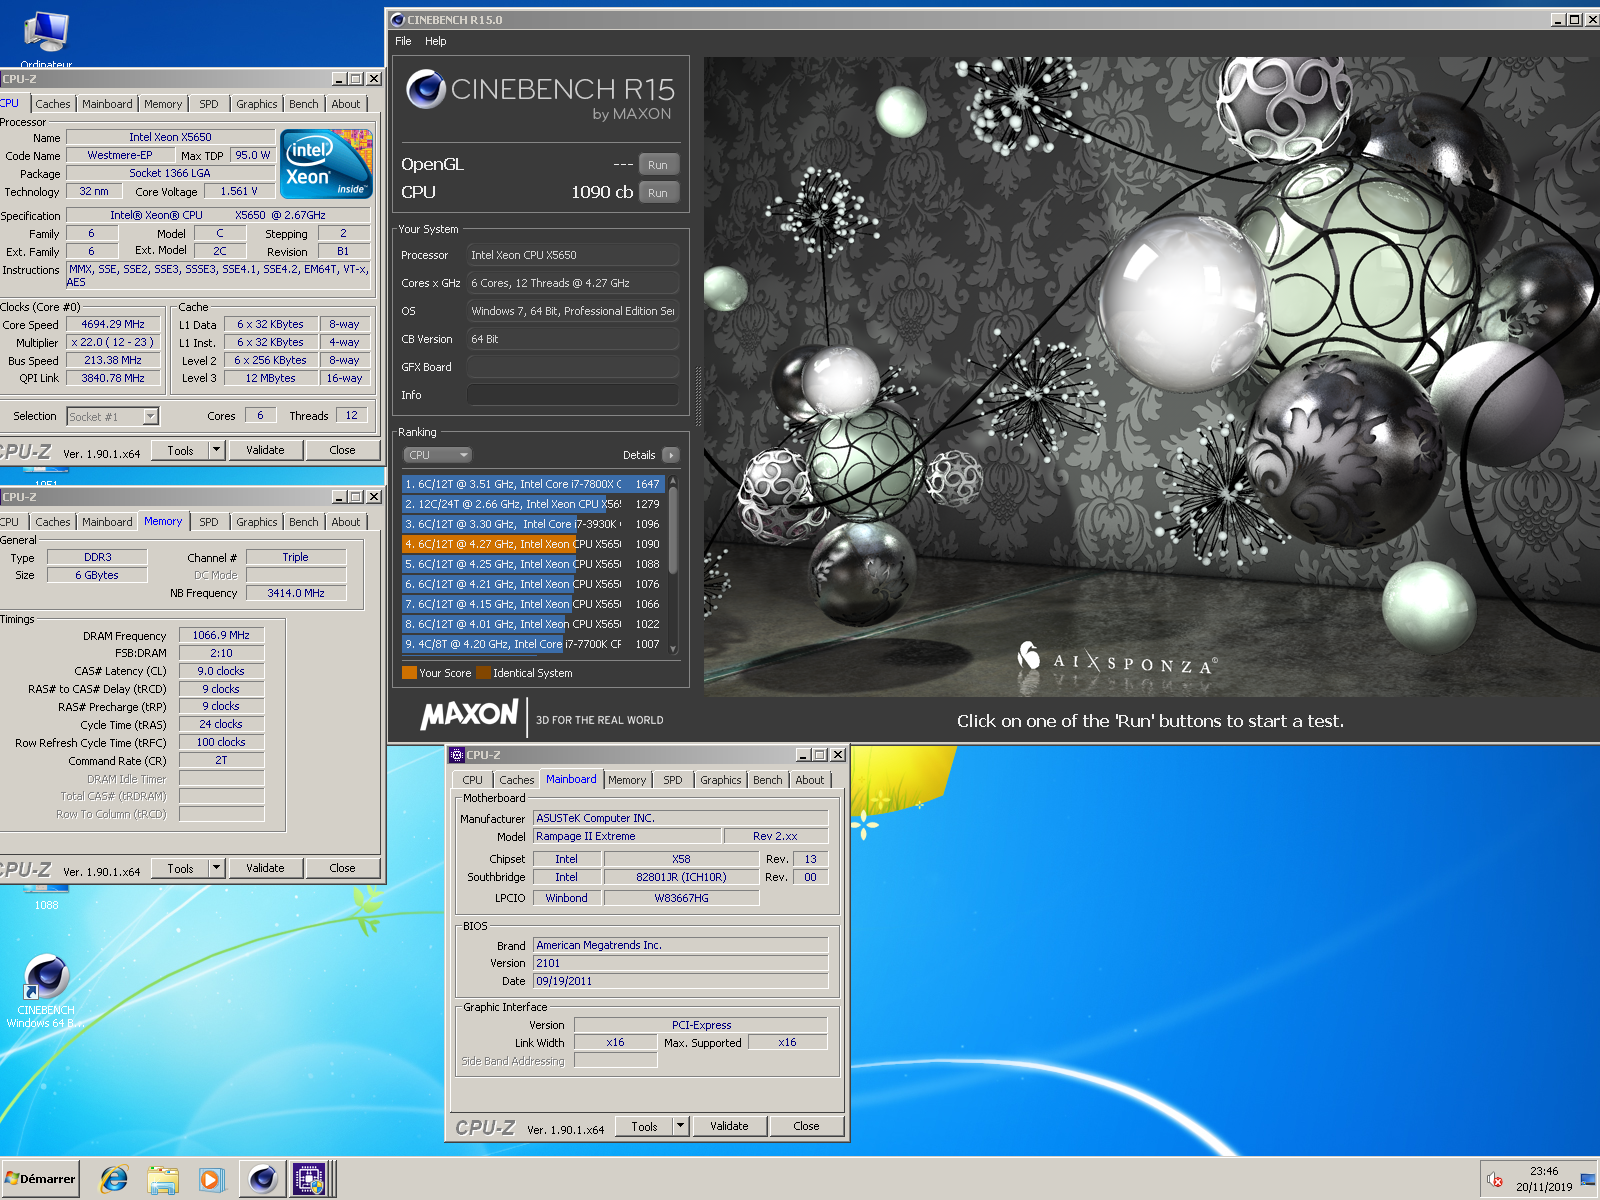
Task: Click the Core Speed value 4694.29 MHz
Action: point(113,324)
